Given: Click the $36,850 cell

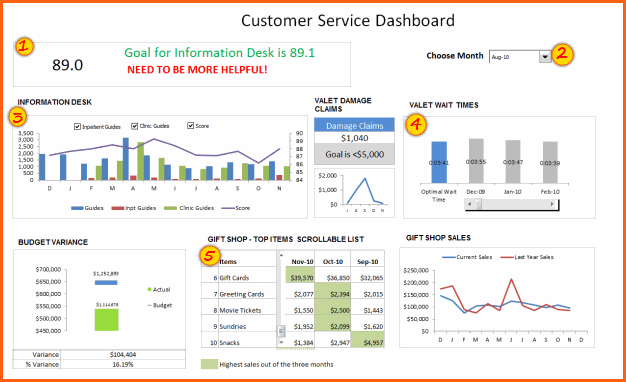Looking at the screenshot, I should tap(333, 275).
